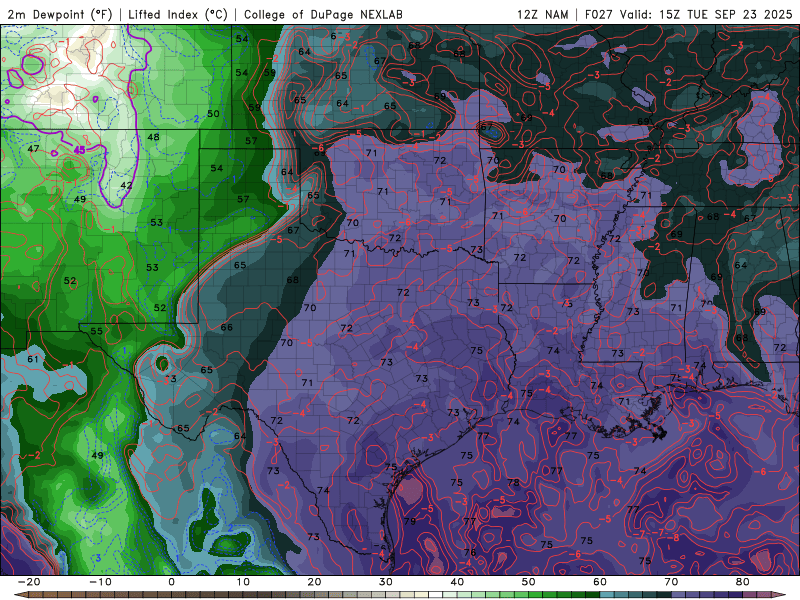The image size is (800, 600).
Task: Click the "2m Dewpoint (°F)" title text
Action: 59,15
